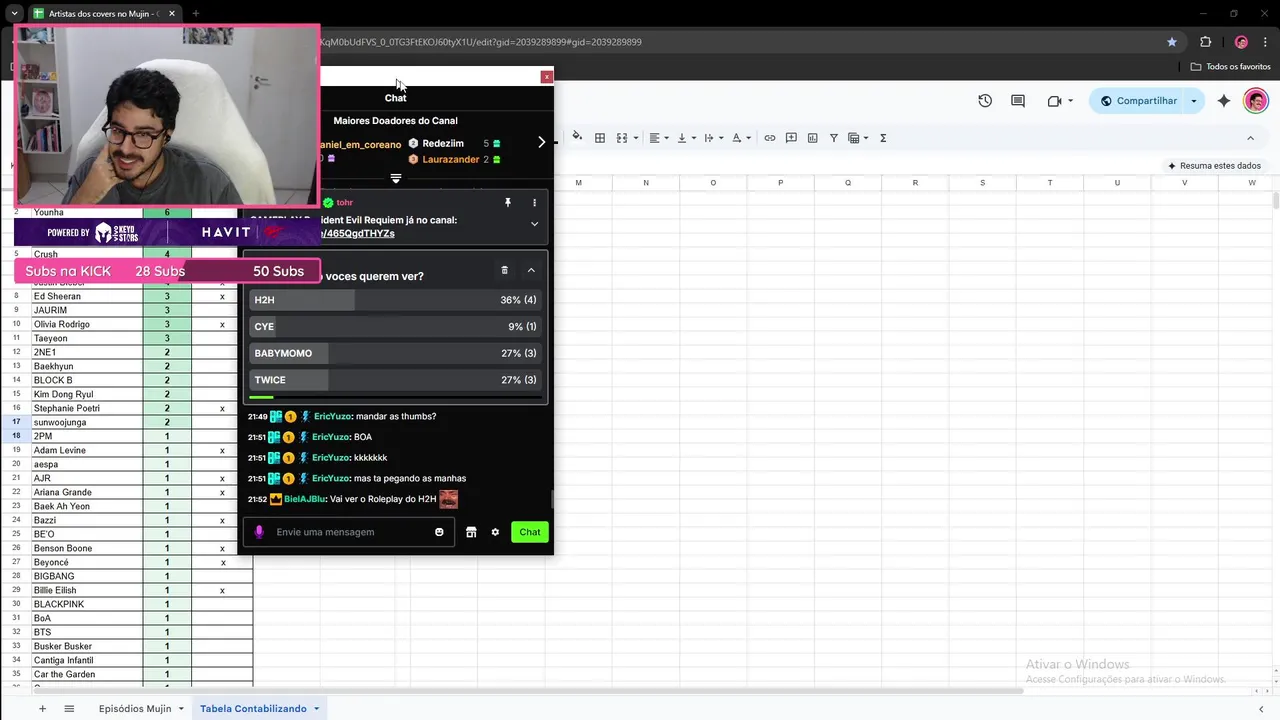Click the text wrapping icon
This screenshot has height=720, width=1280.
click(x=709, y=138)
